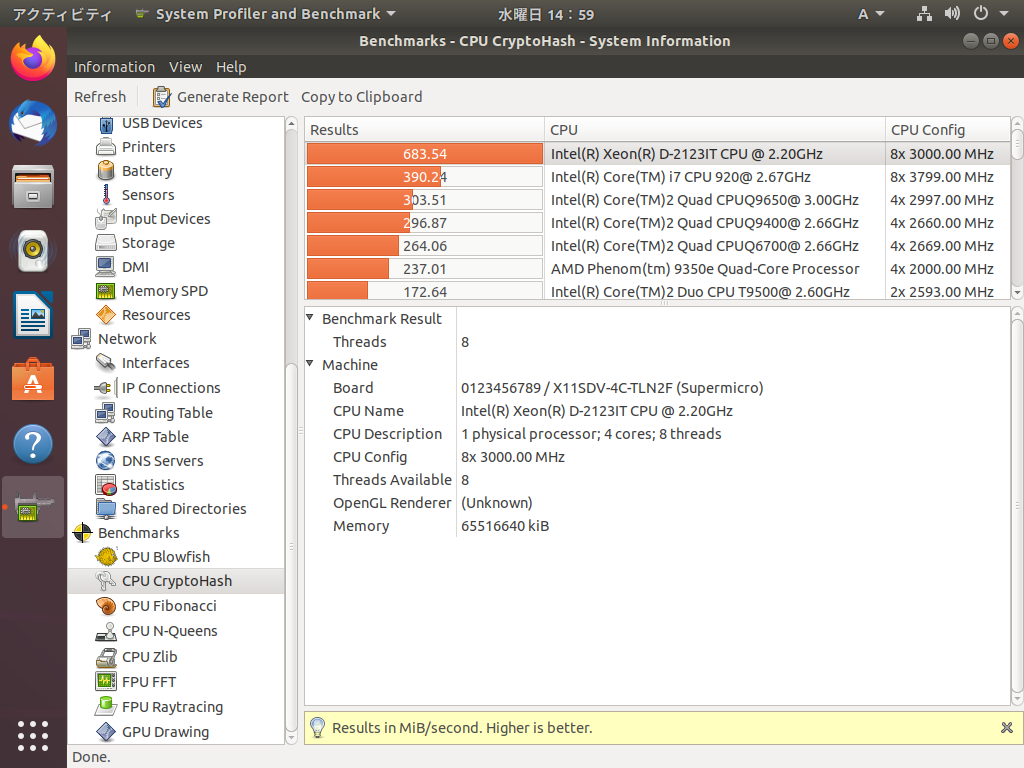Click the Routing Table icon

106,413
